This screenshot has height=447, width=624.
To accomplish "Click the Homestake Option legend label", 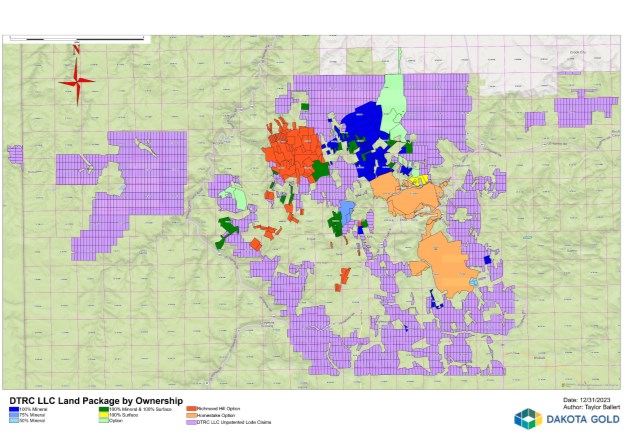I will click(x=216, y=416).
